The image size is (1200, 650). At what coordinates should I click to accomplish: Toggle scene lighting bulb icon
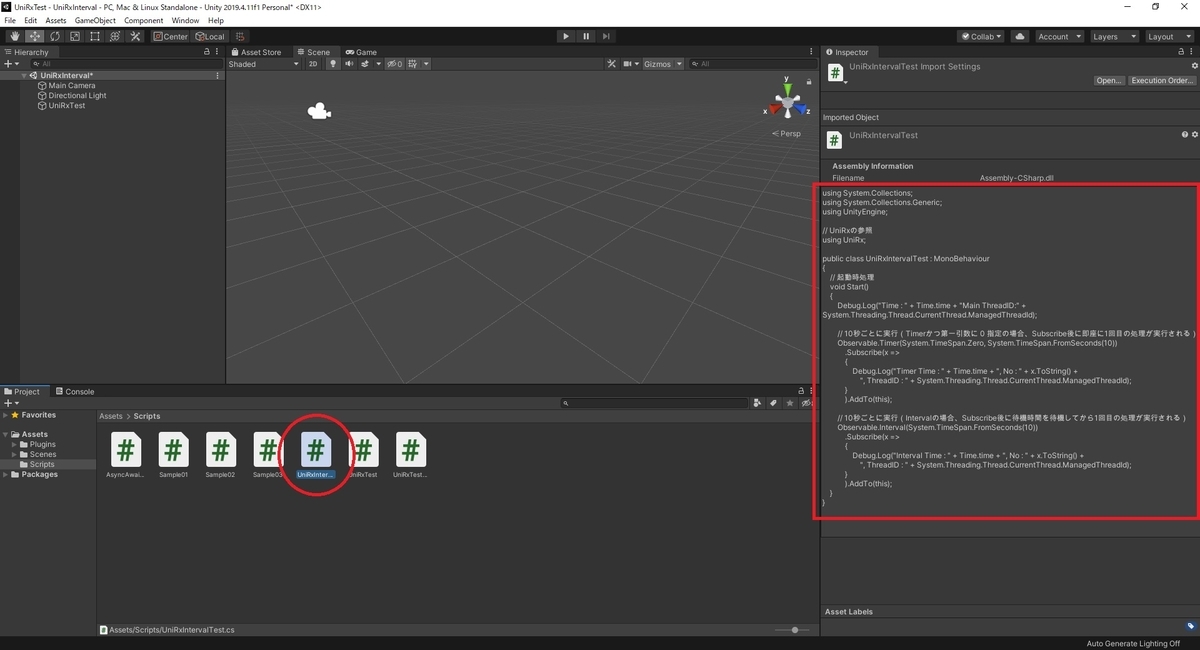(x=332, y=64)
